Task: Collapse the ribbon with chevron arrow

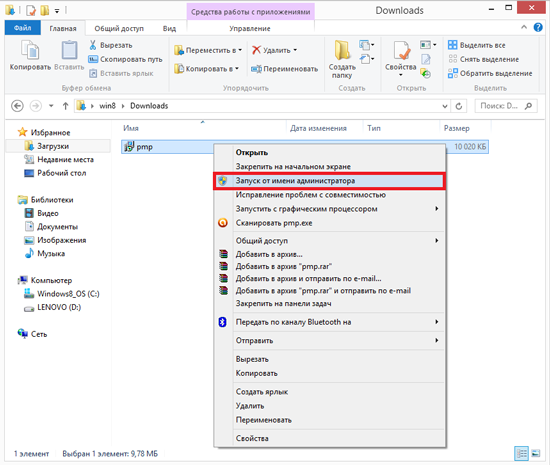Action: coord(524,27)
